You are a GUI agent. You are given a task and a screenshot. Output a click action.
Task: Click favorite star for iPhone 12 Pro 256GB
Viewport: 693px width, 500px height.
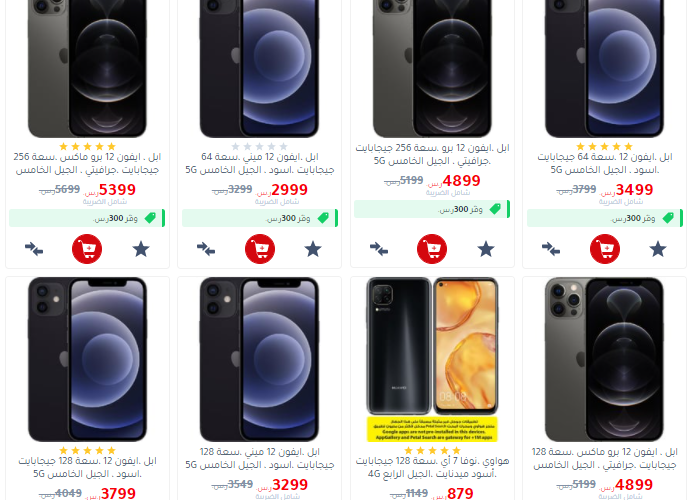(486, 249)
